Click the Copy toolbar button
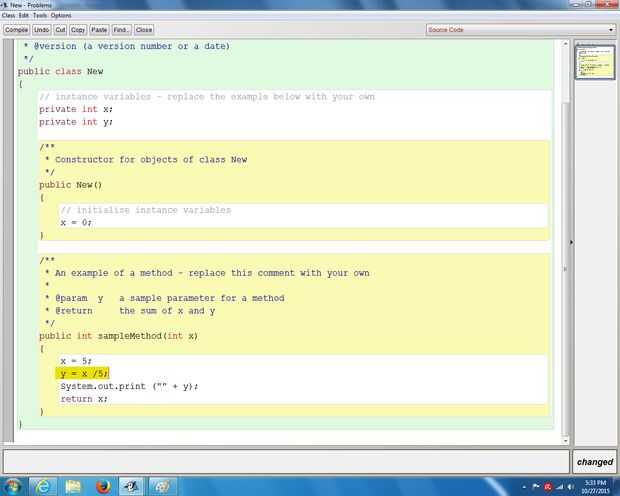620x496 pixels. (x=78, y=30)
